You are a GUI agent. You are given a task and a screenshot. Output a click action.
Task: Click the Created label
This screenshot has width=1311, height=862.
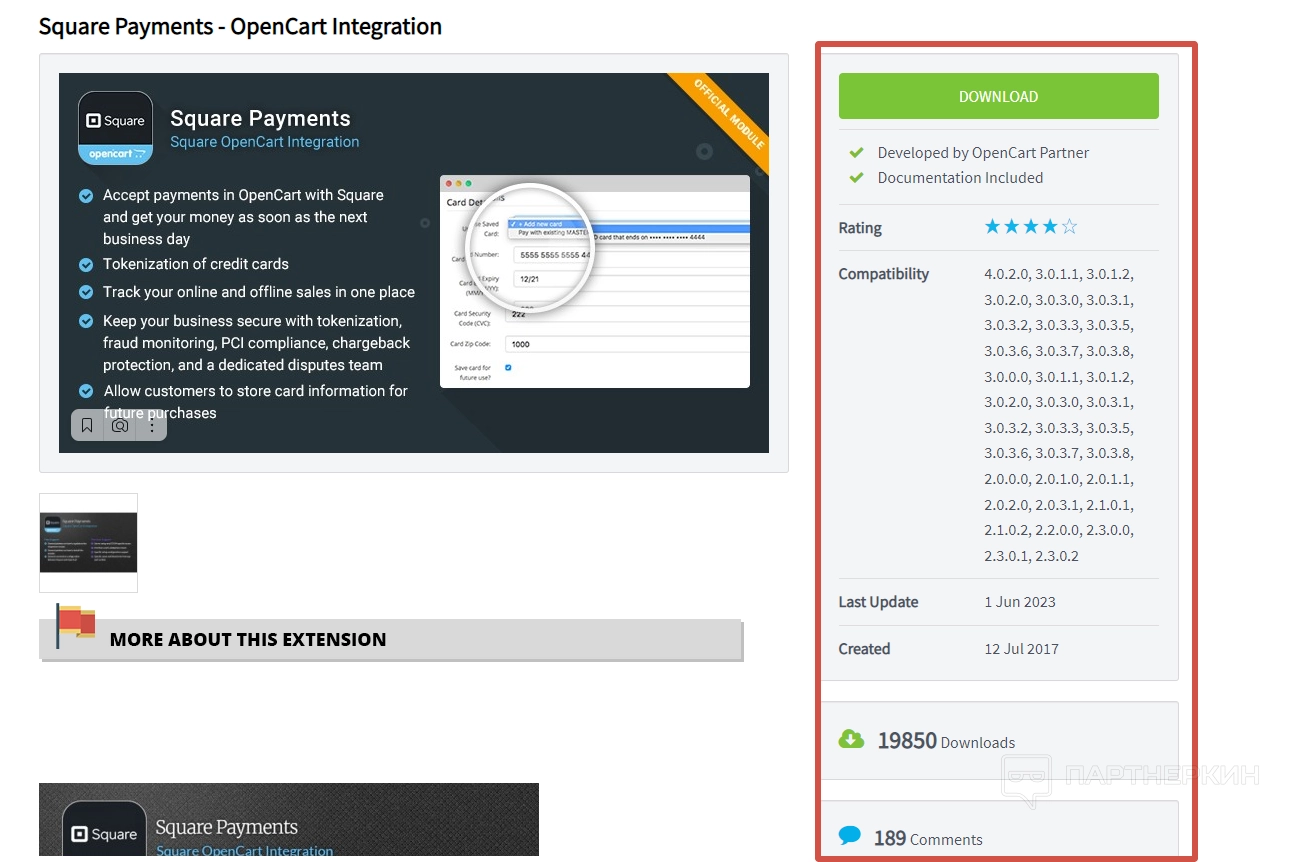pyautogui.click(x=864, y=649)
